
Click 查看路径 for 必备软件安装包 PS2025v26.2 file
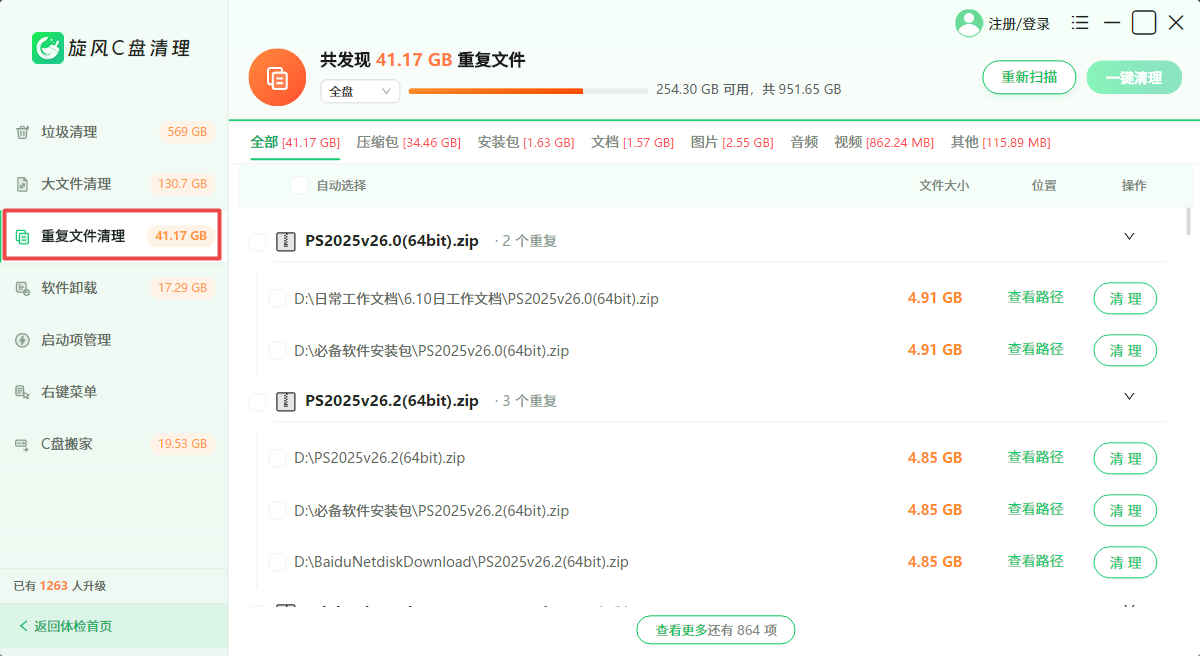[x=1035, y=509]
